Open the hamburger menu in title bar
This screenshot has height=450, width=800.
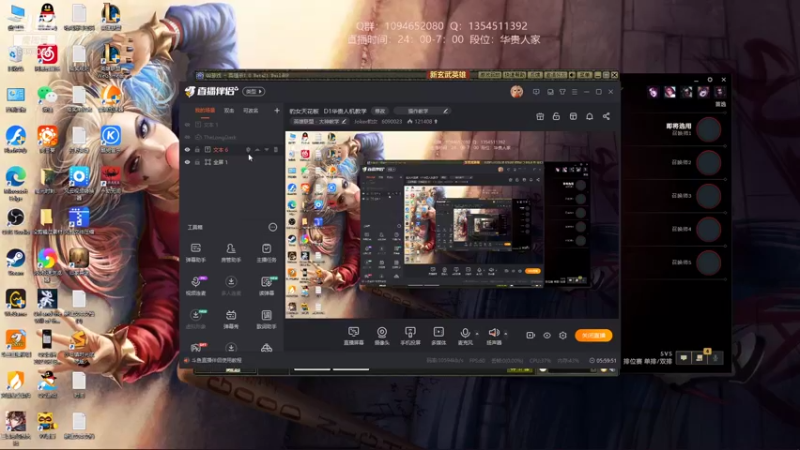[574, 92]
